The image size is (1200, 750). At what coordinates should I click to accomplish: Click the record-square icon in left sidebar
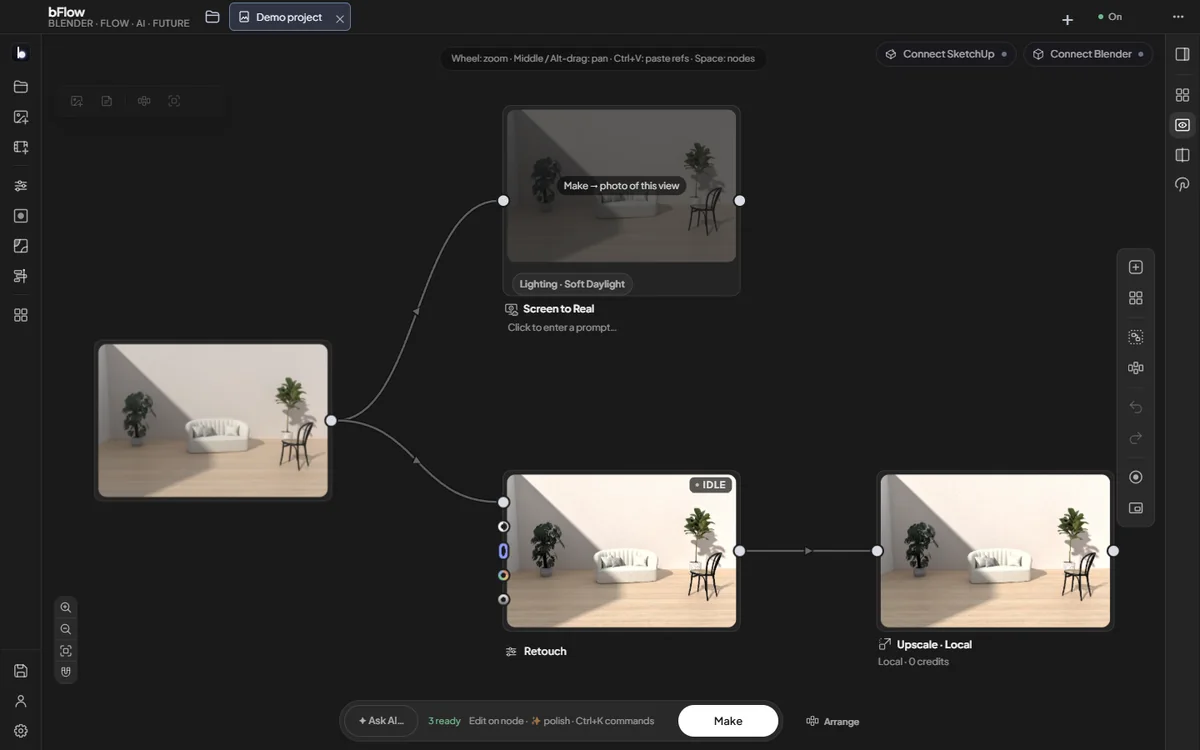click(21, 216)
